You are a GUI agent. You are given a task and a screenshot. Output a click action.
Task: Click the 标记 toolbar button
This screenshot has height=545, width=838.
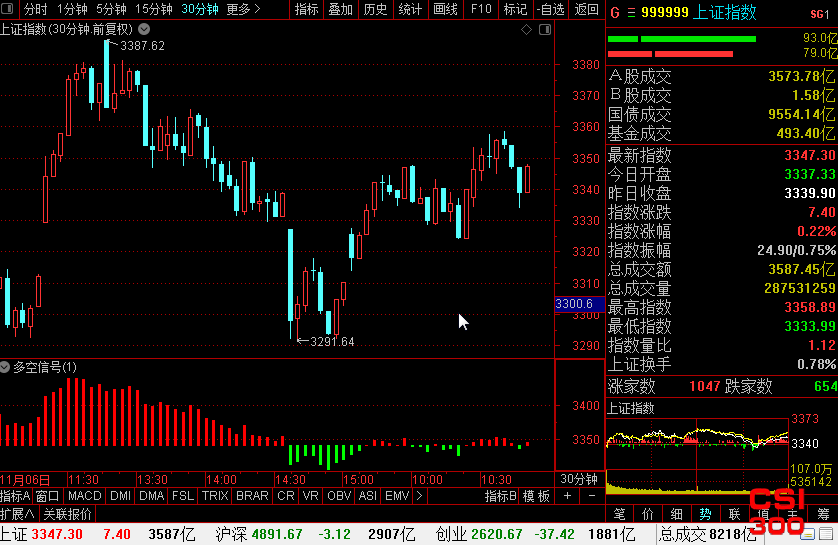click(x=515, y=9)
